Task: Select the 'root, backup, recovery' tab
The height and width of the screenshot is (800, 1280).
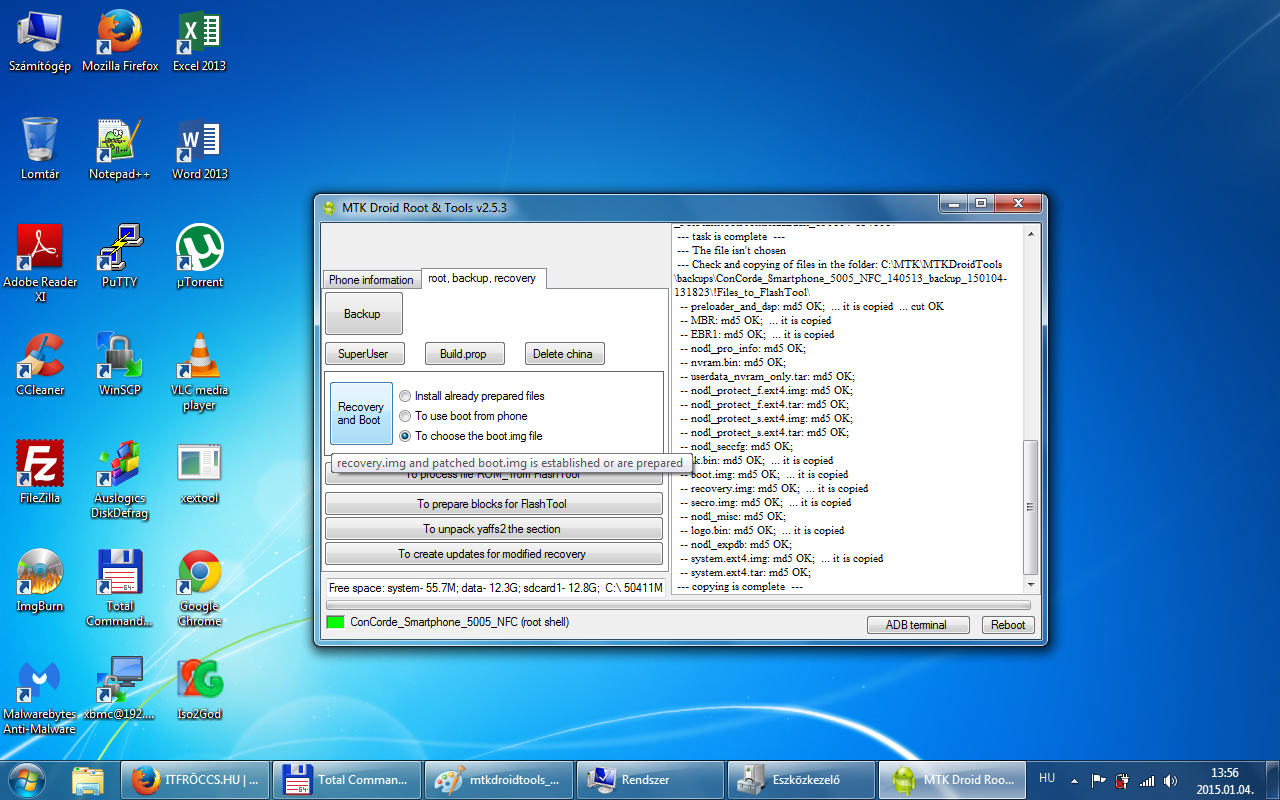Action: point(482,278)
